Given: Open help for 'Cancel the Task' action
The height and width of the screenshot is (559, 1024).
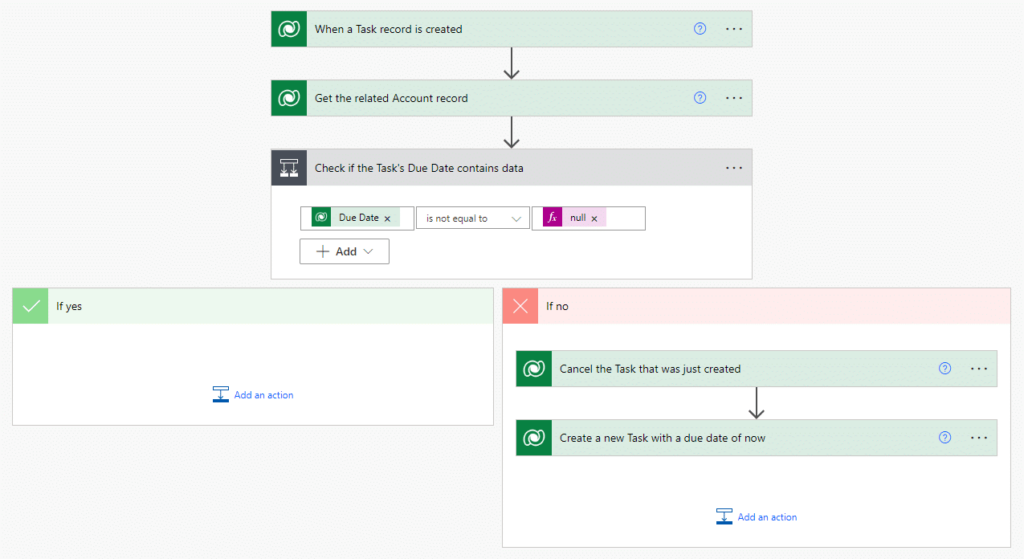Looking at the screenshot, I should coord(945,368).
